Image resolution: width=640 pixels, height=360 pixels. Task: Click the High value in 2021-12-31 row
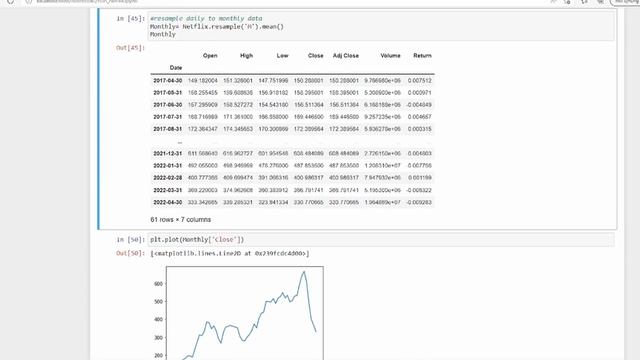238,153
